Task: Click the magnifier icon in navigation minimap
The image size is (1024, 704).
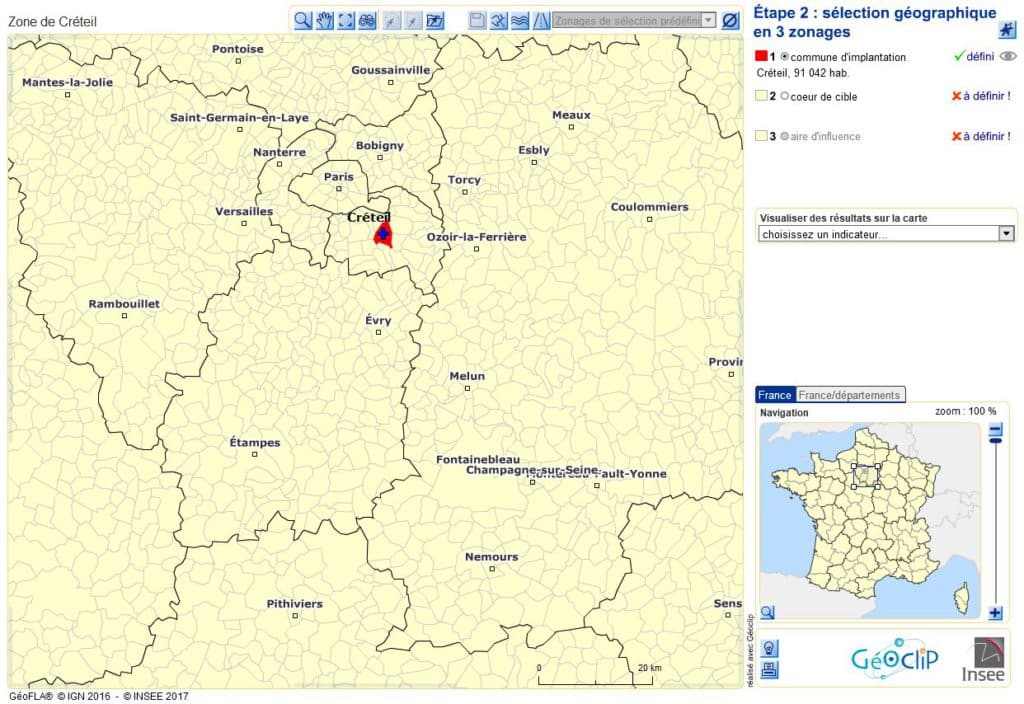Action: [x=768, y=612]
